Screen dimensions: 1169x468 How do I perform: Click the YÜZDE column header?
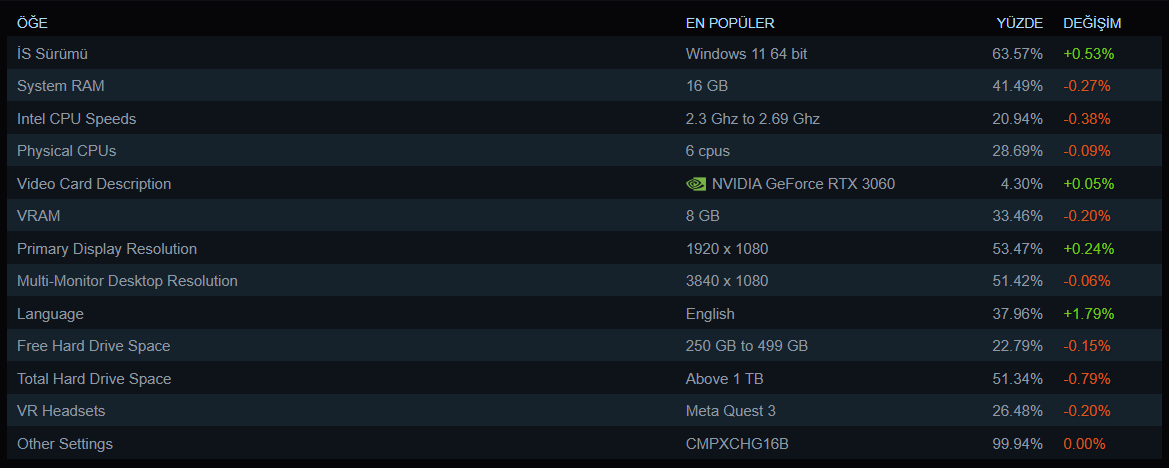tap(1019, 23)
